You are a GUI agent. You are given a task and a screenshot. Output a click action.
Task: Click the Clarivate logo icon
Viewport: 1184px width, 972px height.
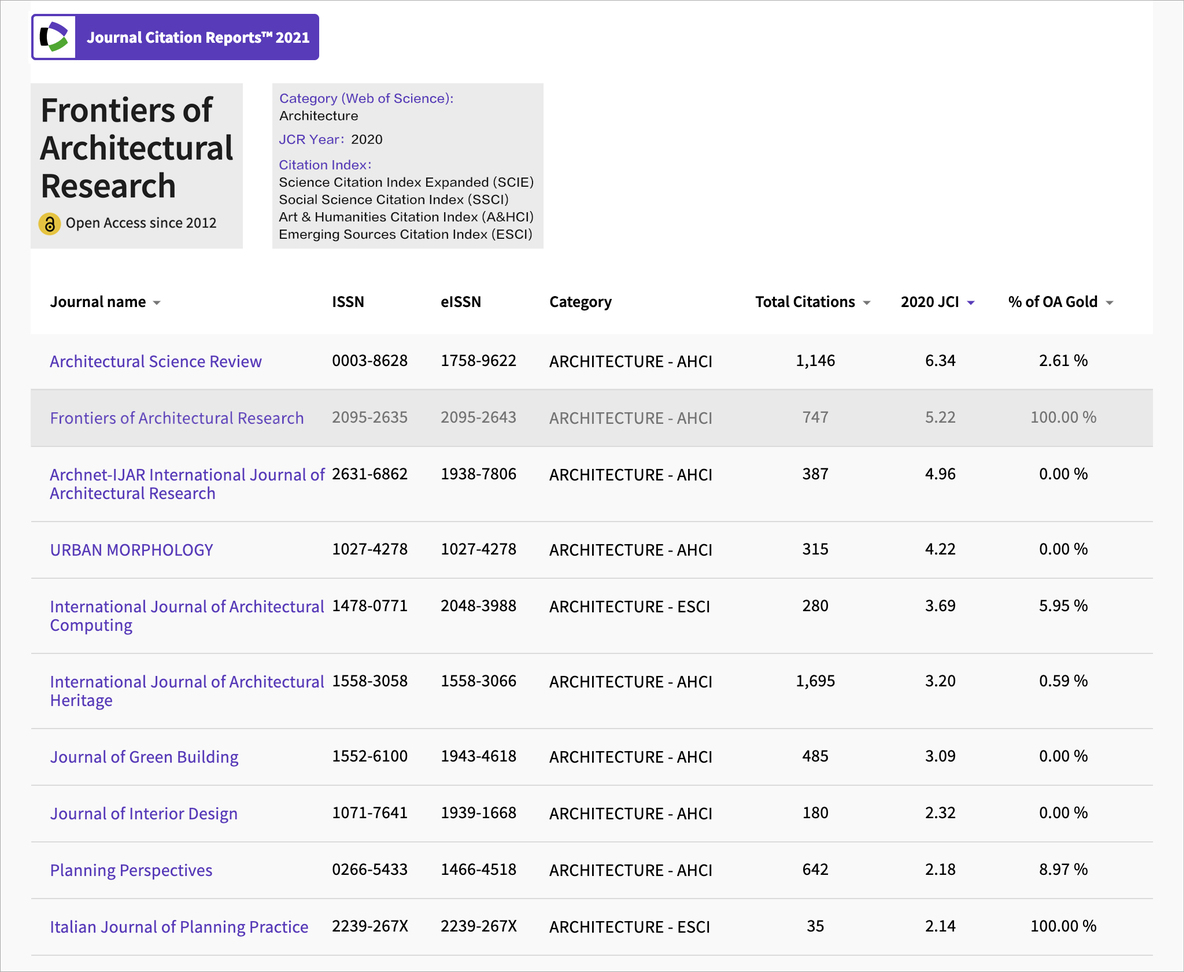54,38
